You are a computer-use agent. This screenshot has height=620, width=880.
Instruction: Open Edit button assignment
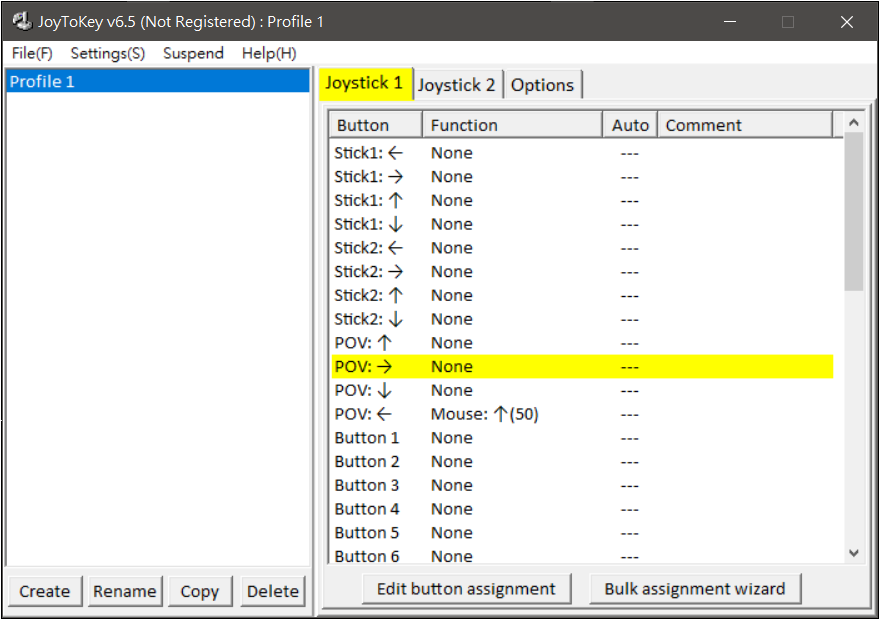(466, 589)
